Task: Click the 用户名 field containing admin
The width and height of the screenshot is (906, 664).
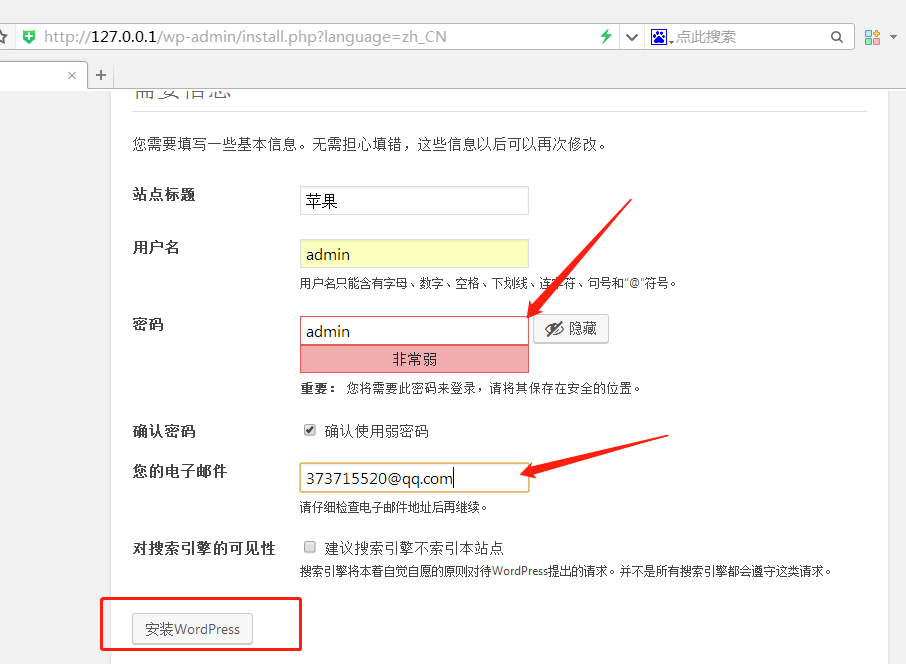Action: (x=414, y=254)
